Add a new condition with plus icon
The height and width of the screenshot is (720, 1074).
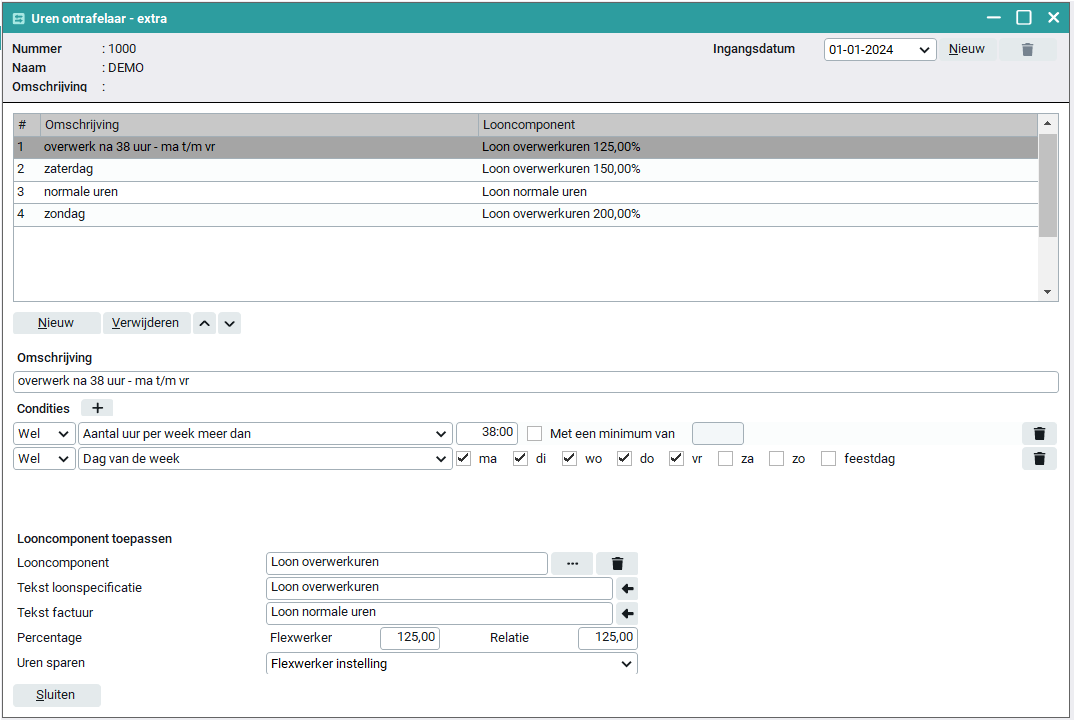(97, 408)
